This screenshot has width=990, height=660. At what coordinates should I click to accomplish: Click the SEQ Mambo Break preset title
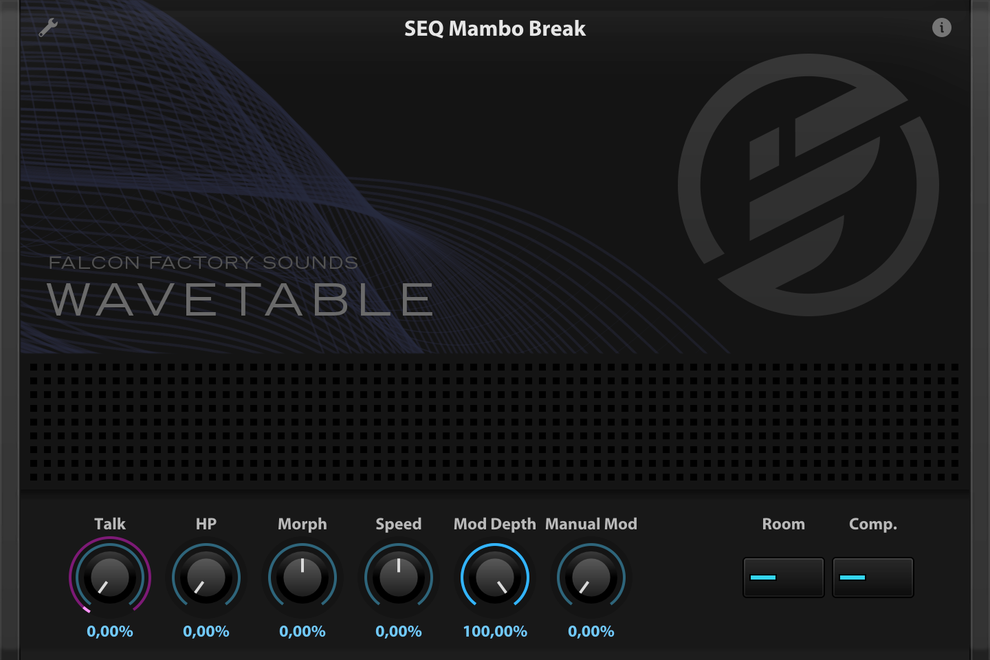coord(495,28)
